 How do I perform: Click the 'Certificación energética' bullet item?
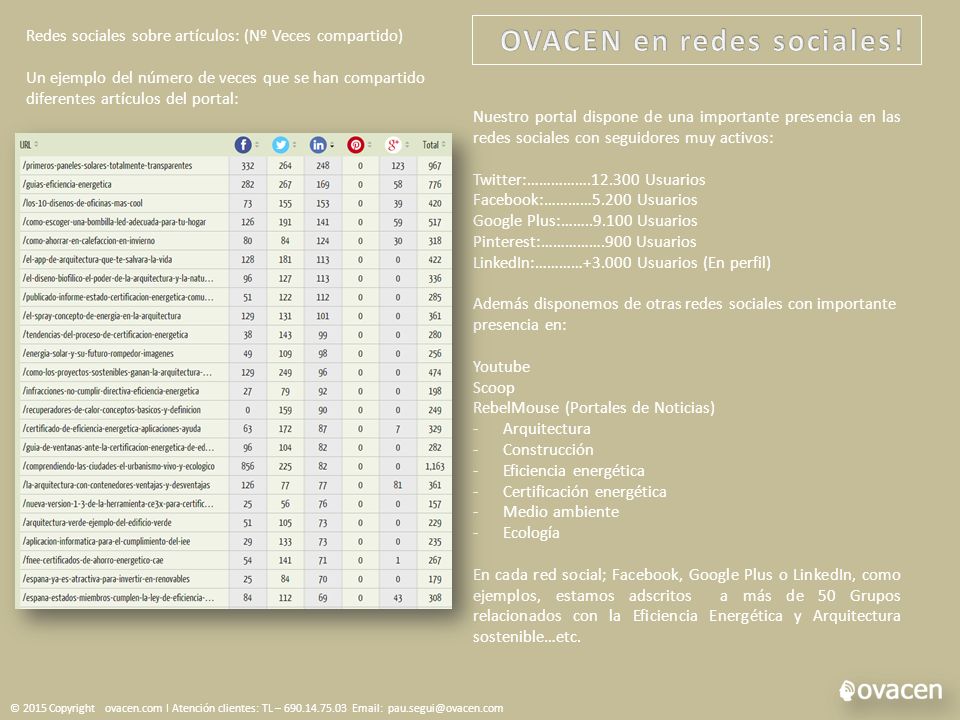tap(585, 492)
